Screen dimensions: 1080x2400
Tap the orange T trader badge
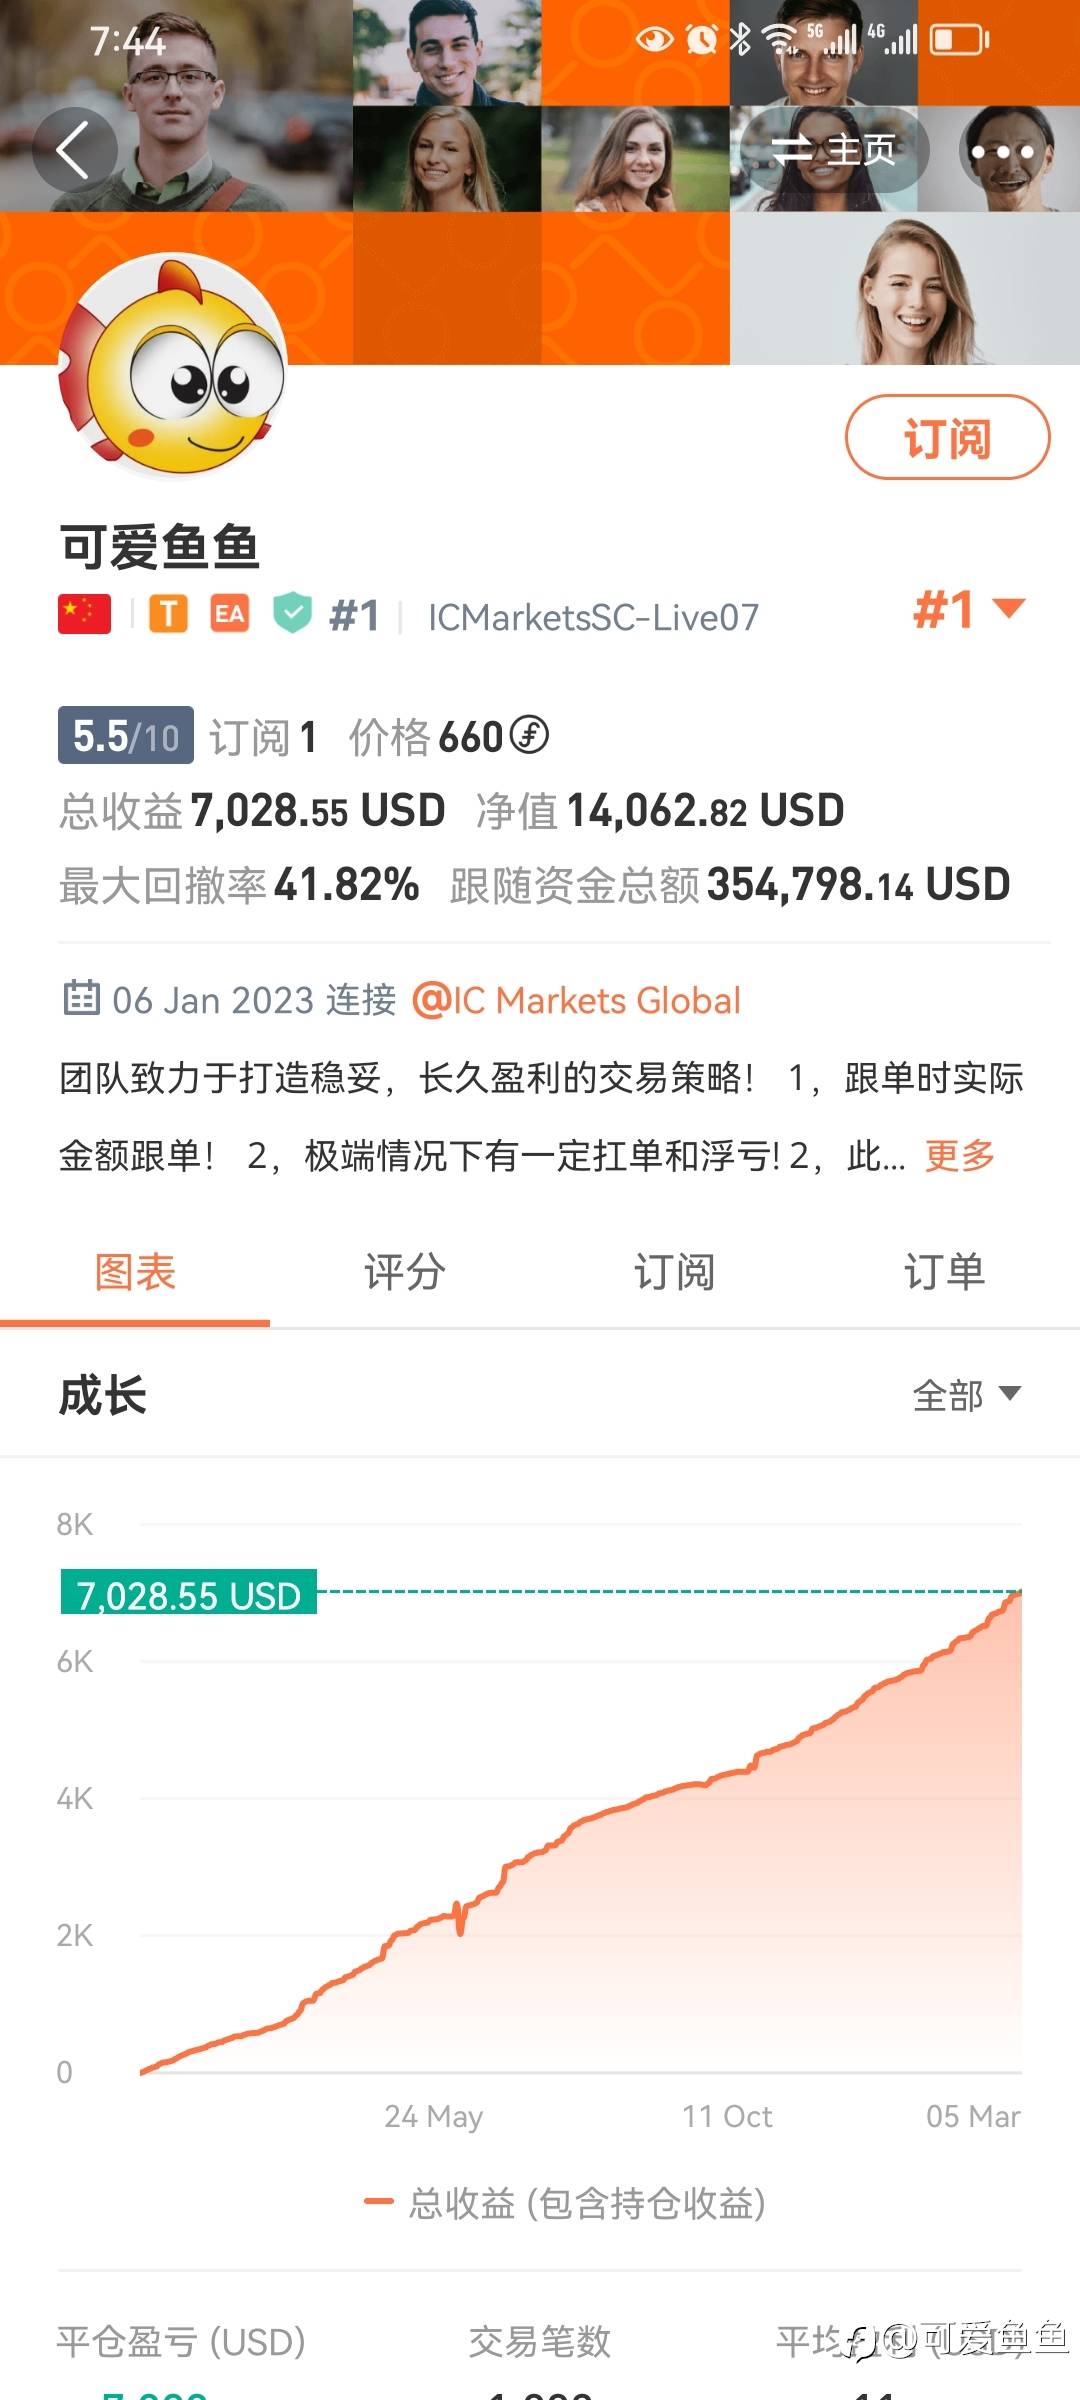[169, 614]
